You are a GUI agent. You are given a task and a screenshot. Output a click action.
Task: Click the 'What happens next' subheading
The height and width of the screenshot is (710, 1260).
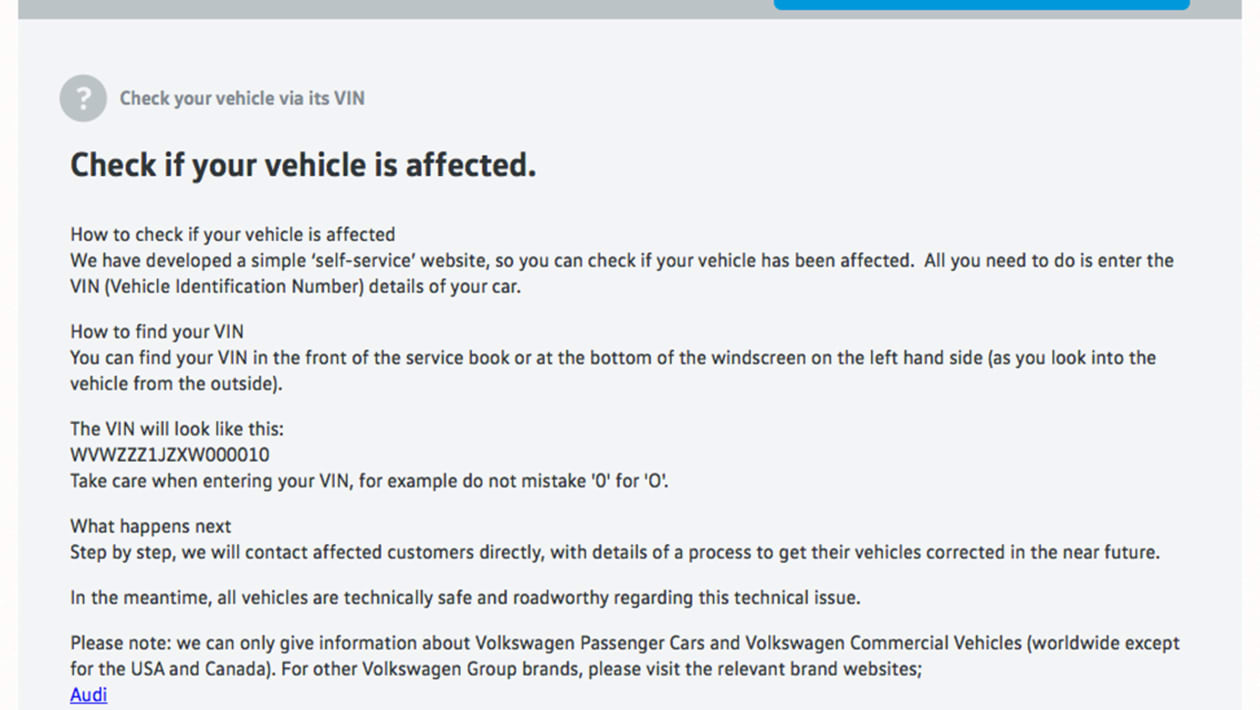pos(150,526)
